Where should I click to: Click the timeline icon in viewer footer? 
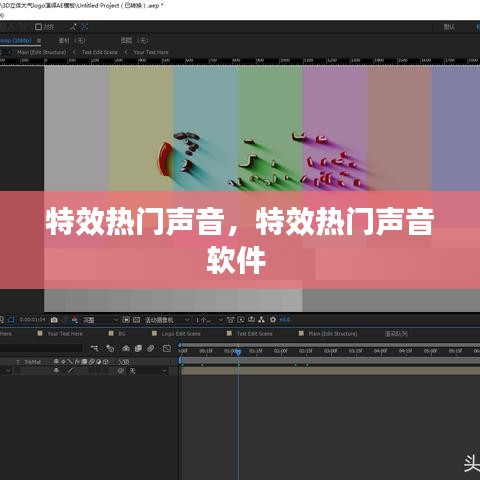[x=251, y=320]
